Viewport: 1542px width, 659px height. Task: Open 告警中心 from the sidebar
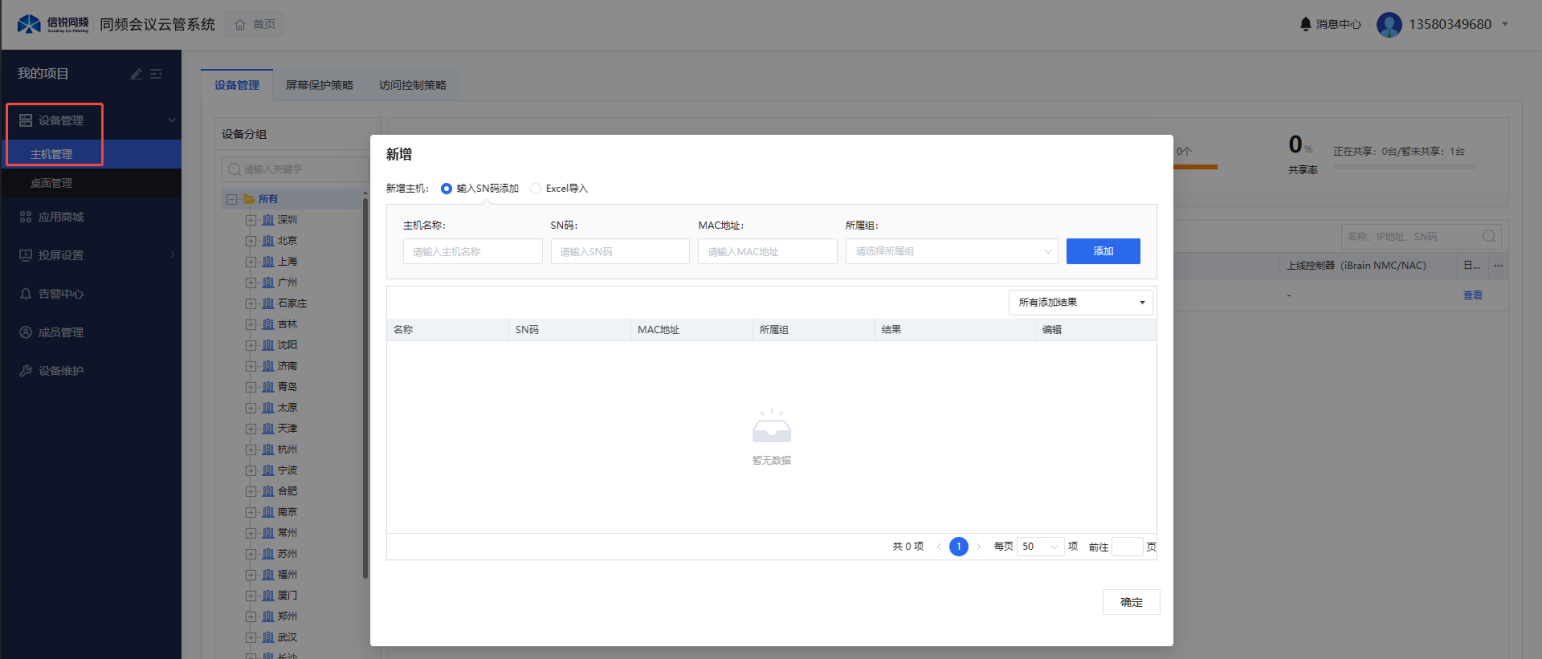pos(60,294)
